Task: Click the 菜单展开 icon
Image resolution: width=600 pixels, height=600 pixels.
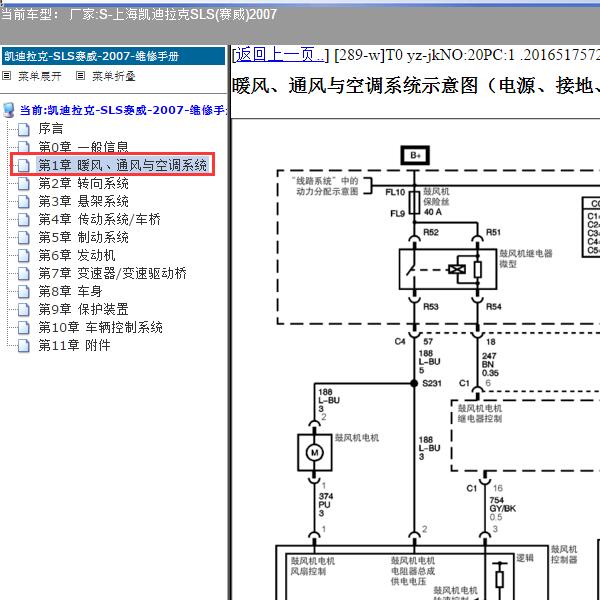Action: 7,76
